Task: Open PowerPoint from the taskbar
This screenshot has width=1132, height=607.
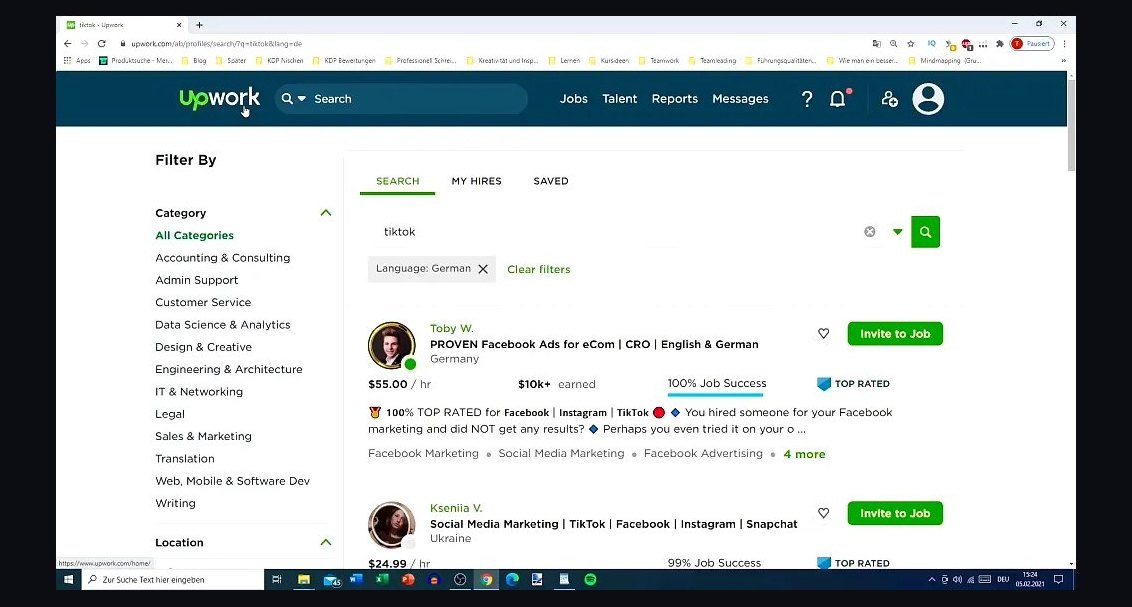Action: click(x=408, y=580)
